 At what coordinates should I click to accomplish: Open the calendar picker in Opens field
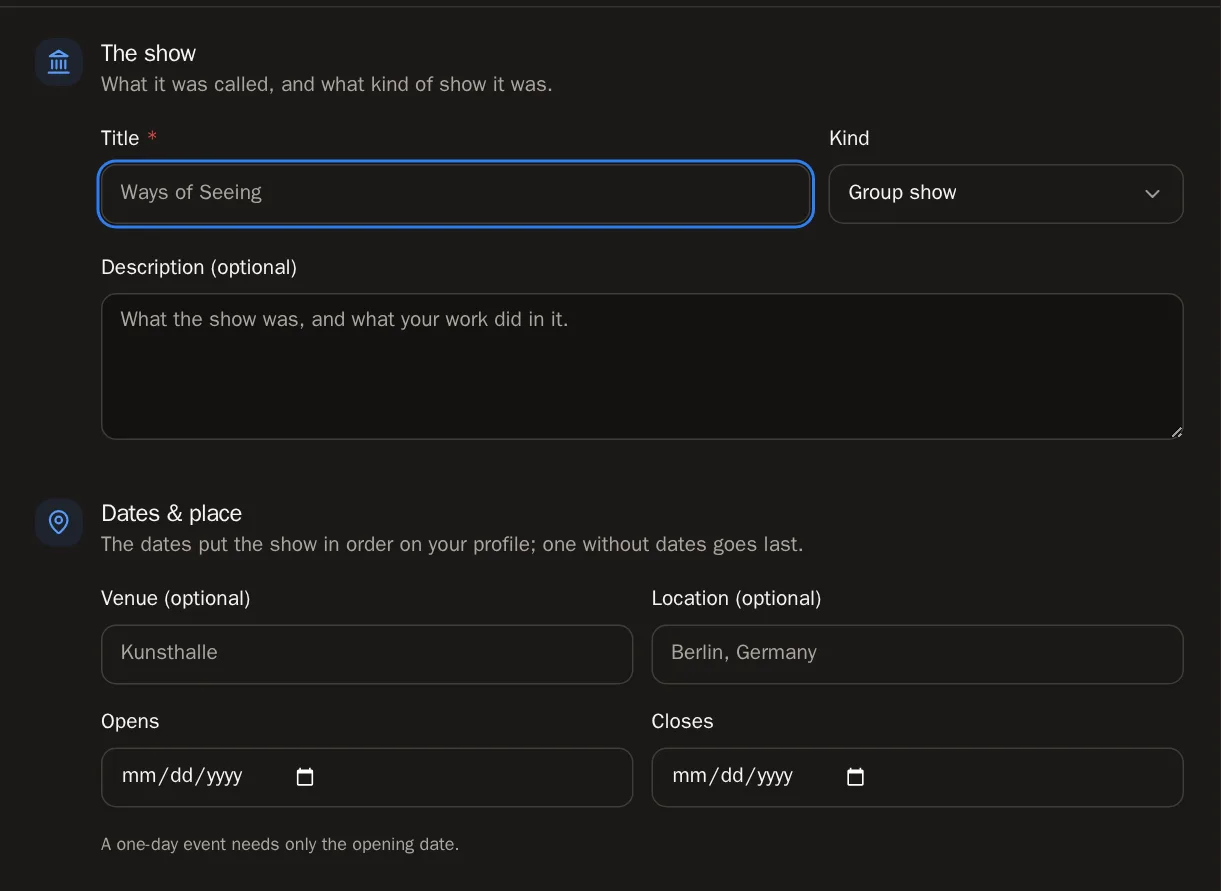305,777
